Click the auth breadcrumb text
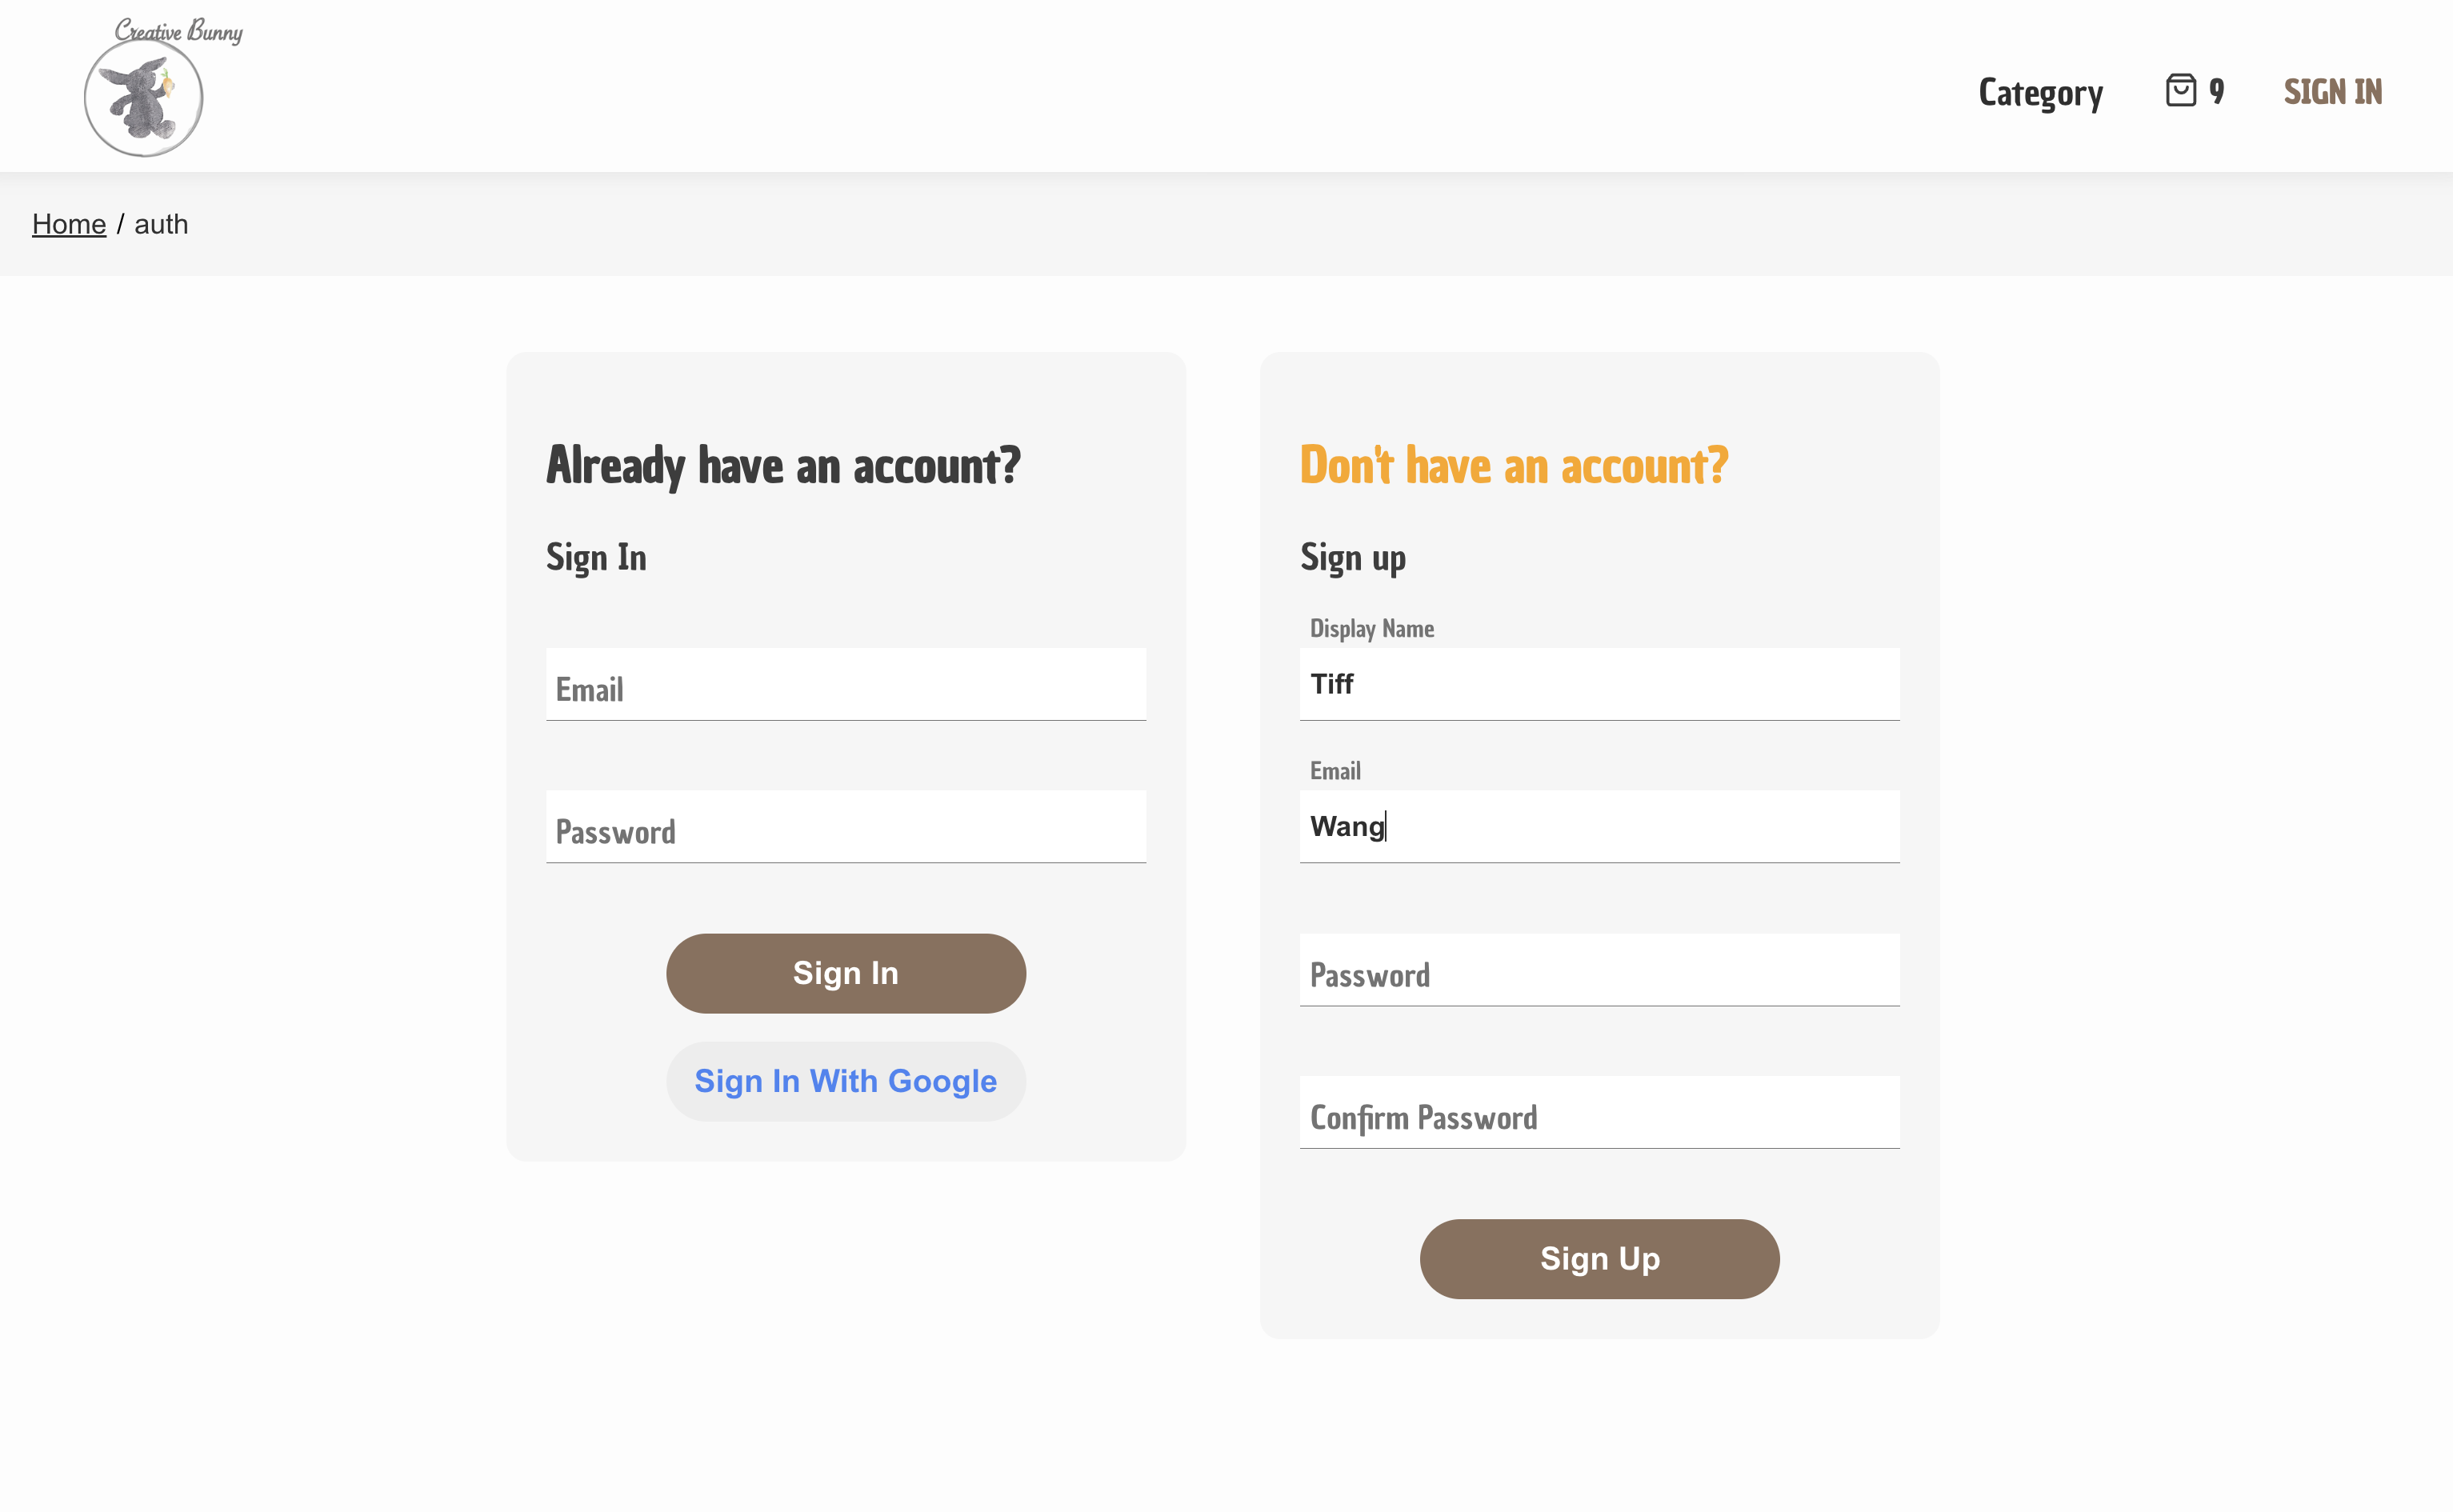Image resolution: width=2453 pixels, height=1512 pixels. [x=161, y=224]
